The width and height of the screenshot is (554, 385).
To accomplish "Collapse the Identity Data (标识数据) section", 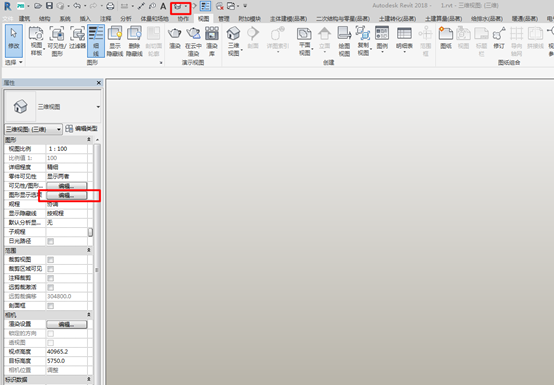I will pyautogui.click(x=89, y=379).
